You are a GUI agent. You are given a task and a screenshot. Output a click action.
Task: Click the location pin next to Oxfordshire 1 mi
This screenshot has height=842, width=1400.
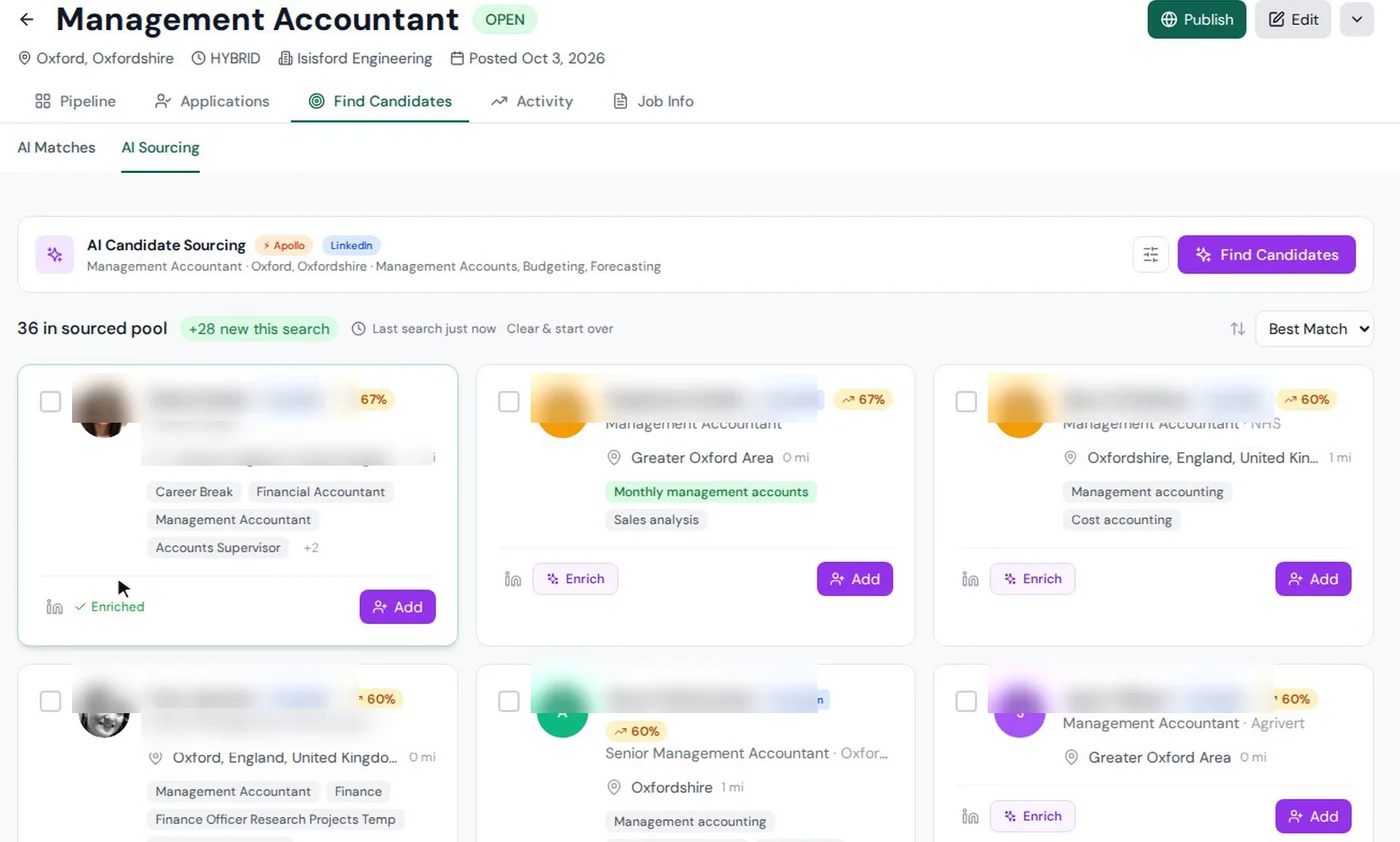click(614, 787)
